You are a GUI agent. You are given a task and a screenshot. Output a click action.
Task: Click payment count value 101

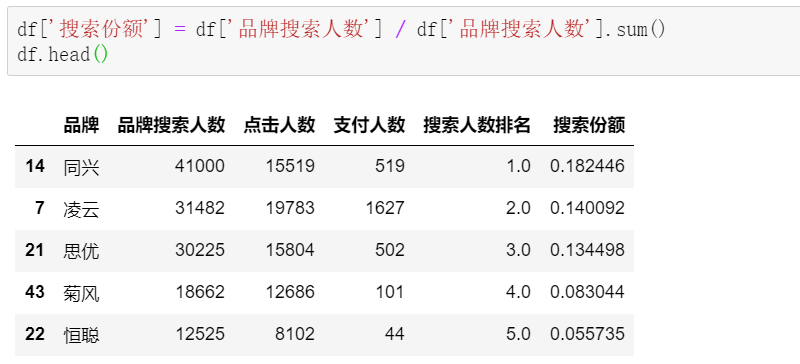390,292
